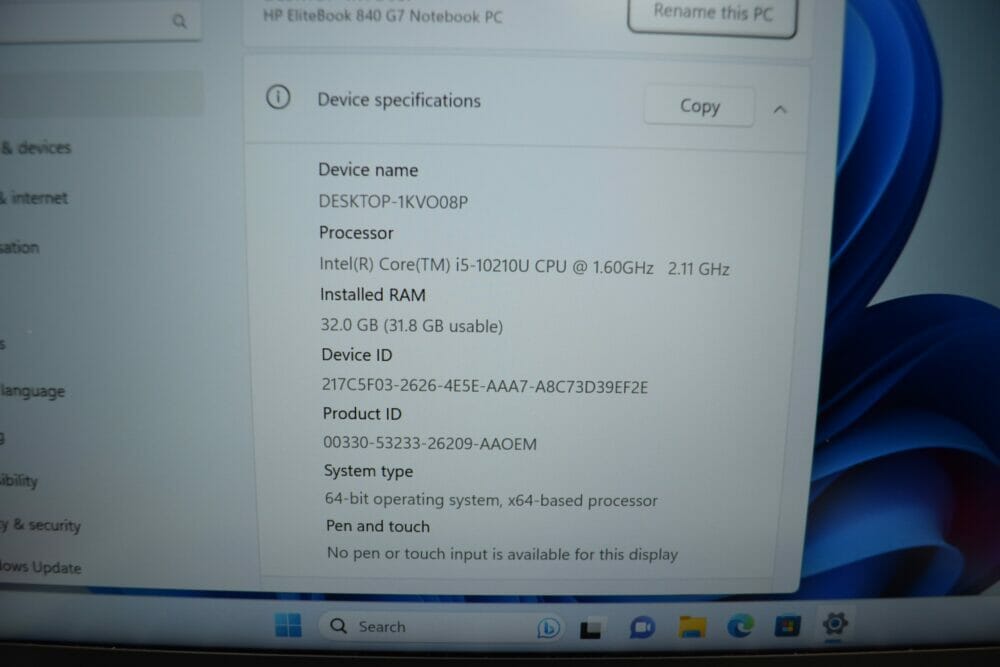
Task: Click the No pen or touch input text
Action: click(x=503, y=553)
